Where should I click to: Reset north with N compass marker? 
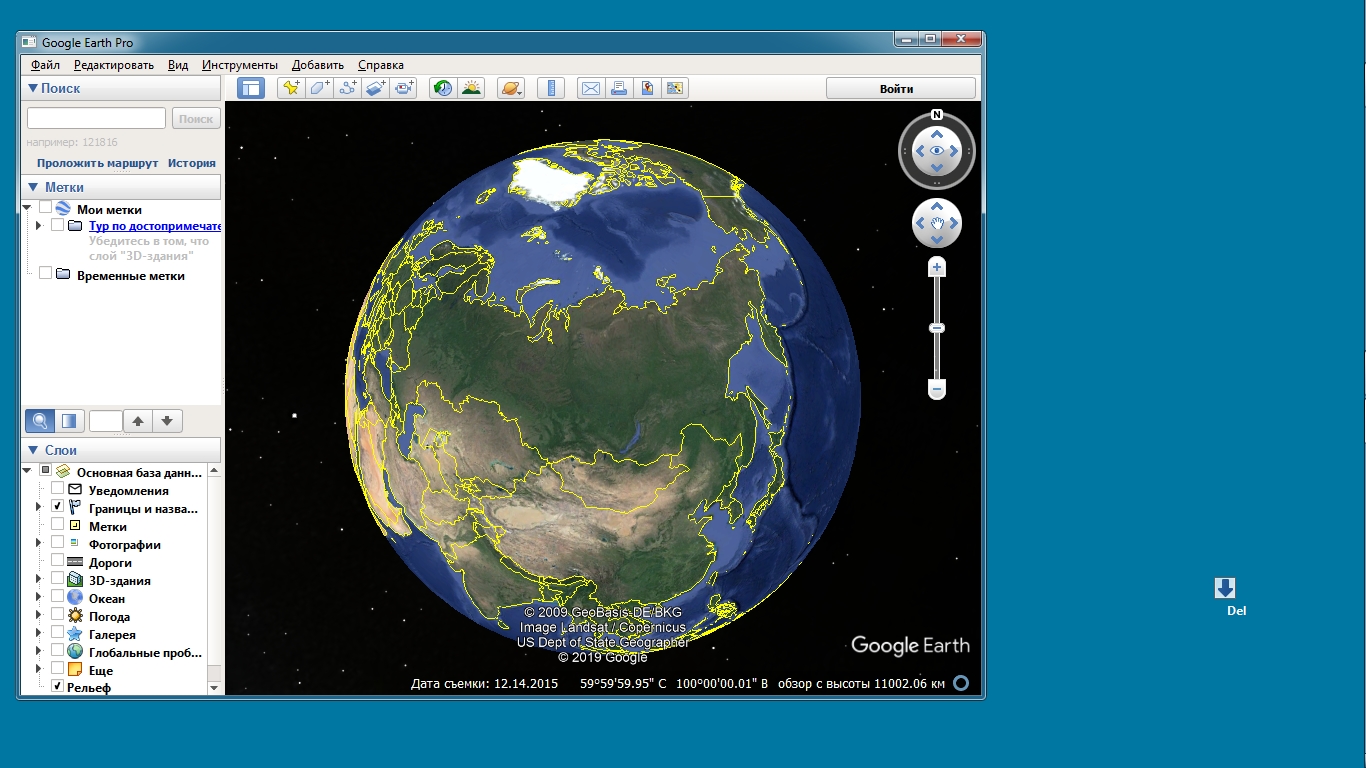[937, 114]
